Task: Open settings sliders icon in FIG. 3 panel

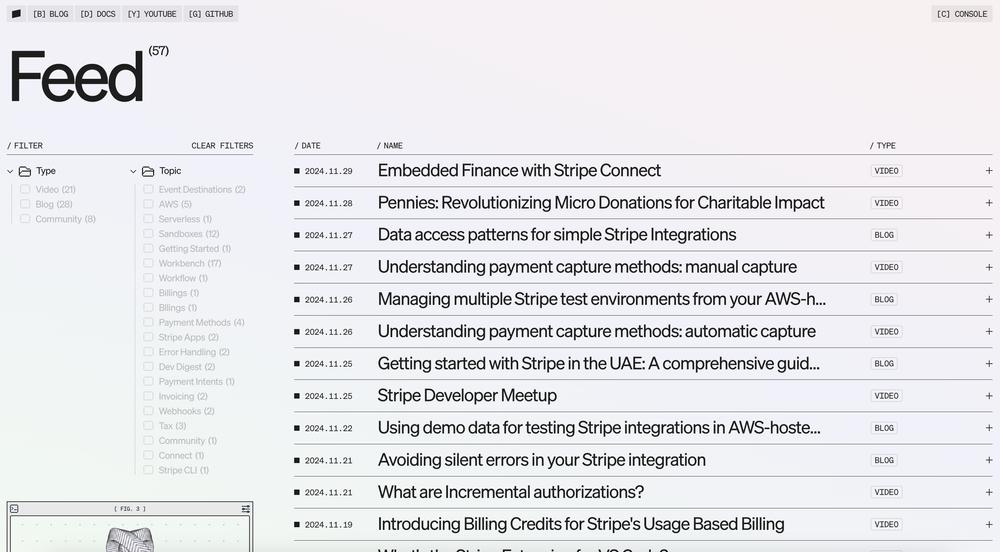Action: coord(246,509)
